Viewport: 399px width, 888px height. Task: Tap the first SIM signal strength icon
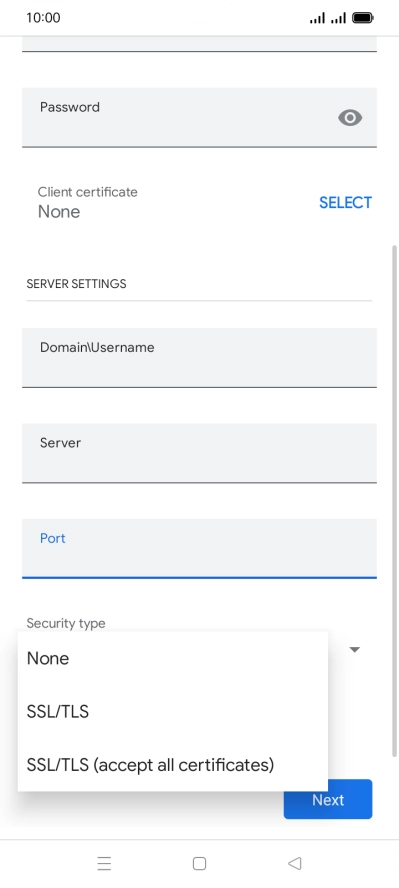coord(318,18)
